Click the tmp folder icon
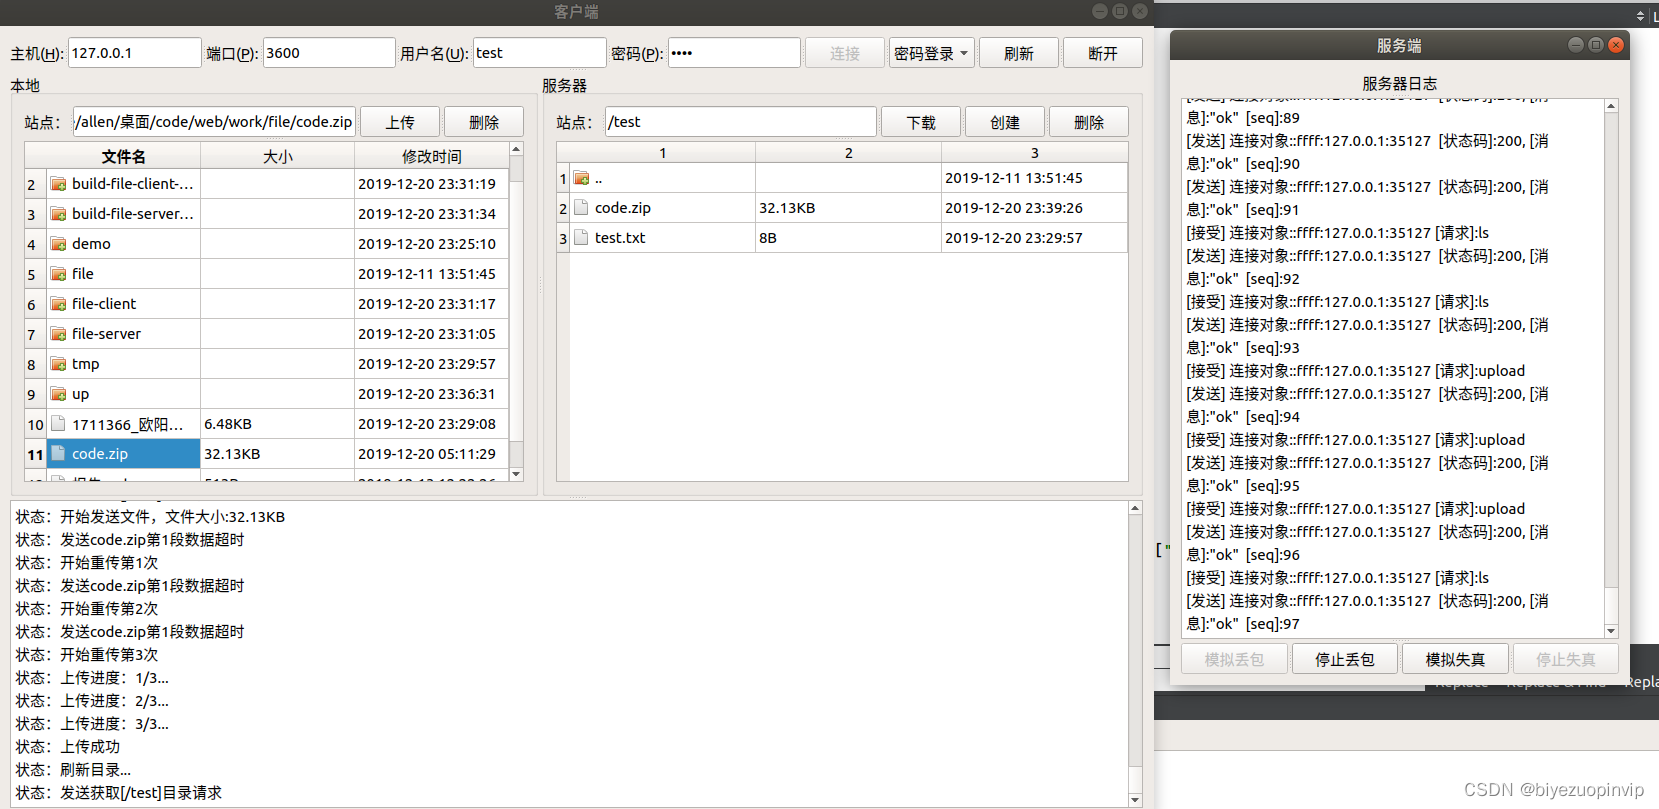Image resolution: width=1659 pixels, height=809 pixels. (58, 364)
